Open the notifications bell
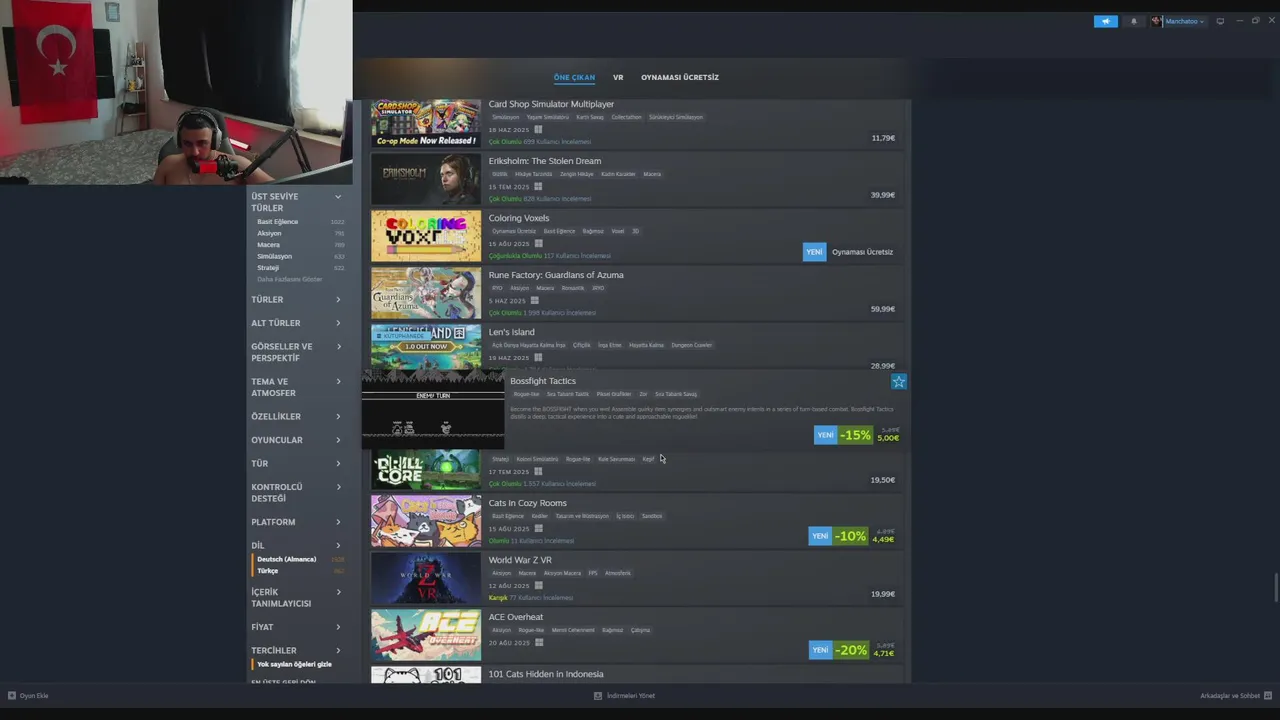The image size is (1280, 720). coord(1133,21)
